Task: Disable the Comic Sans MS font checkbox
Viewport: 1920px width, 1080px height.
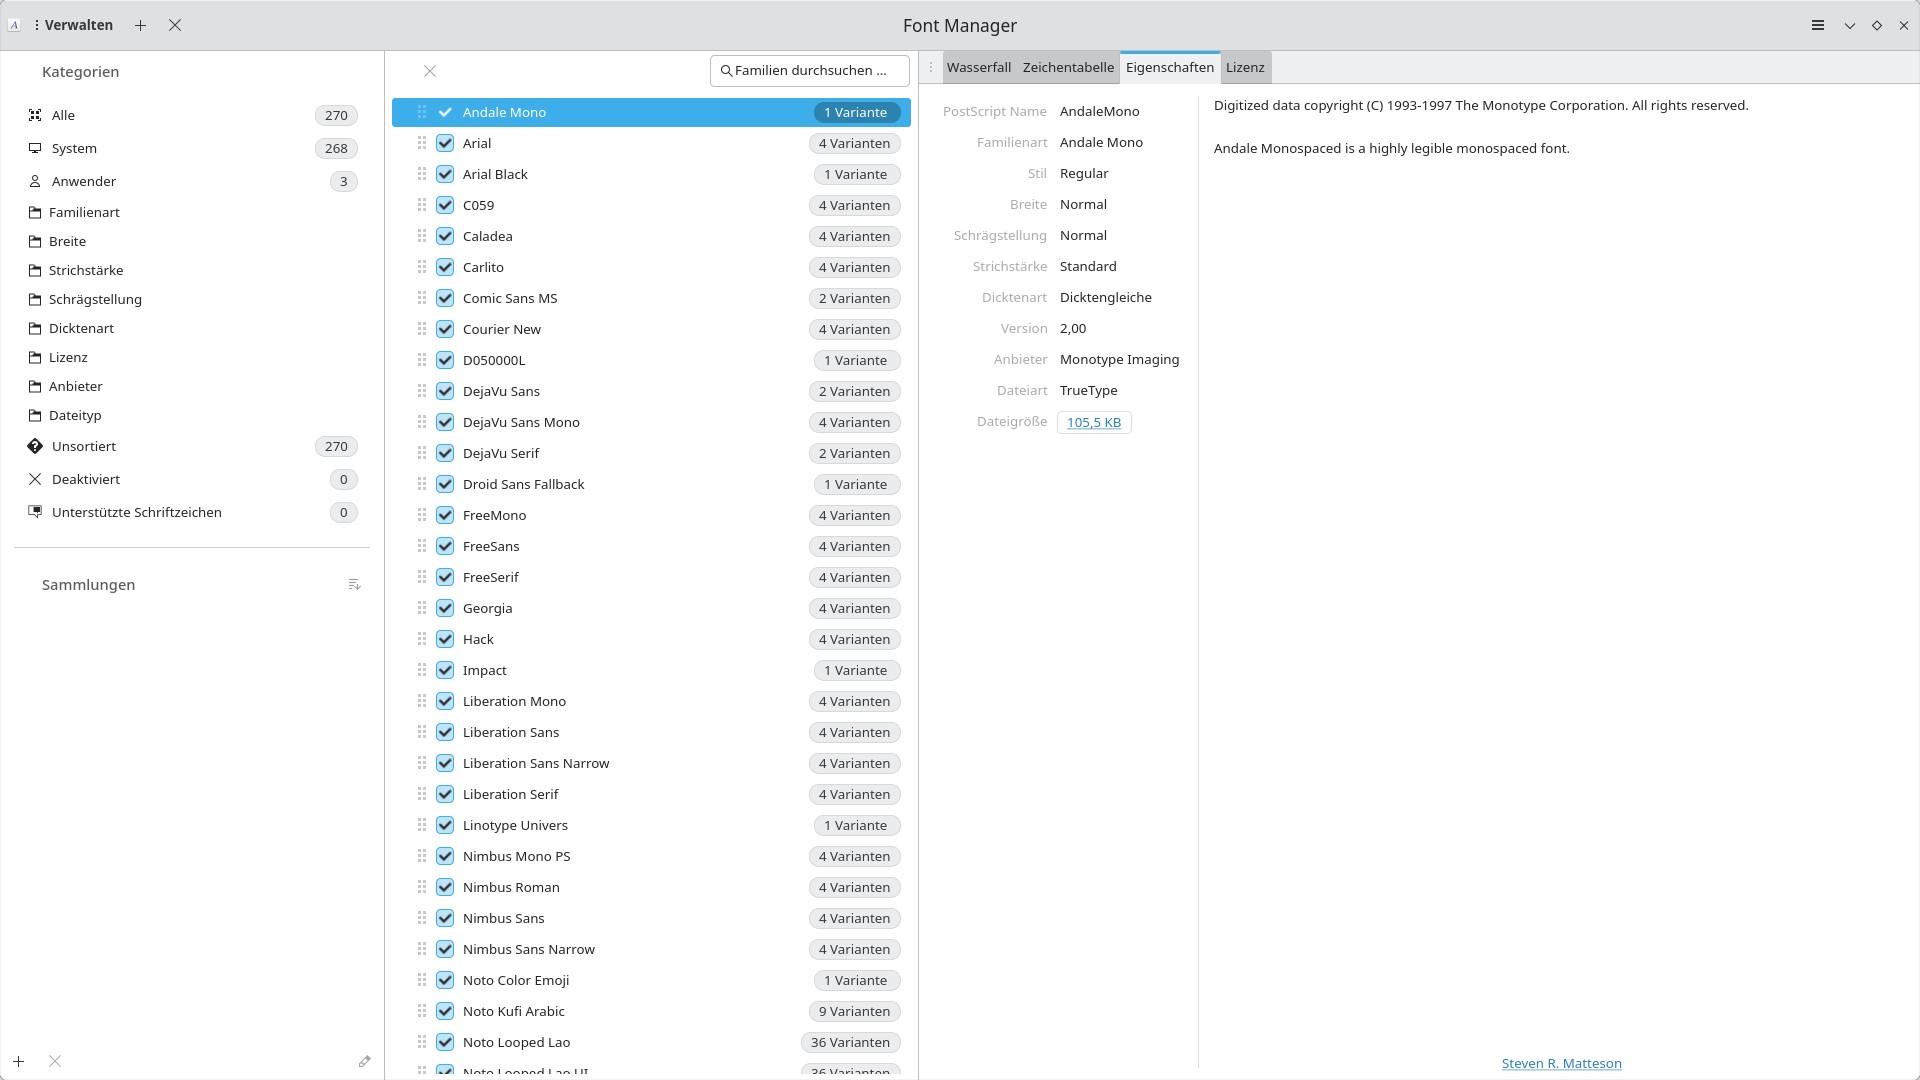Action: [x=445, y=298]
